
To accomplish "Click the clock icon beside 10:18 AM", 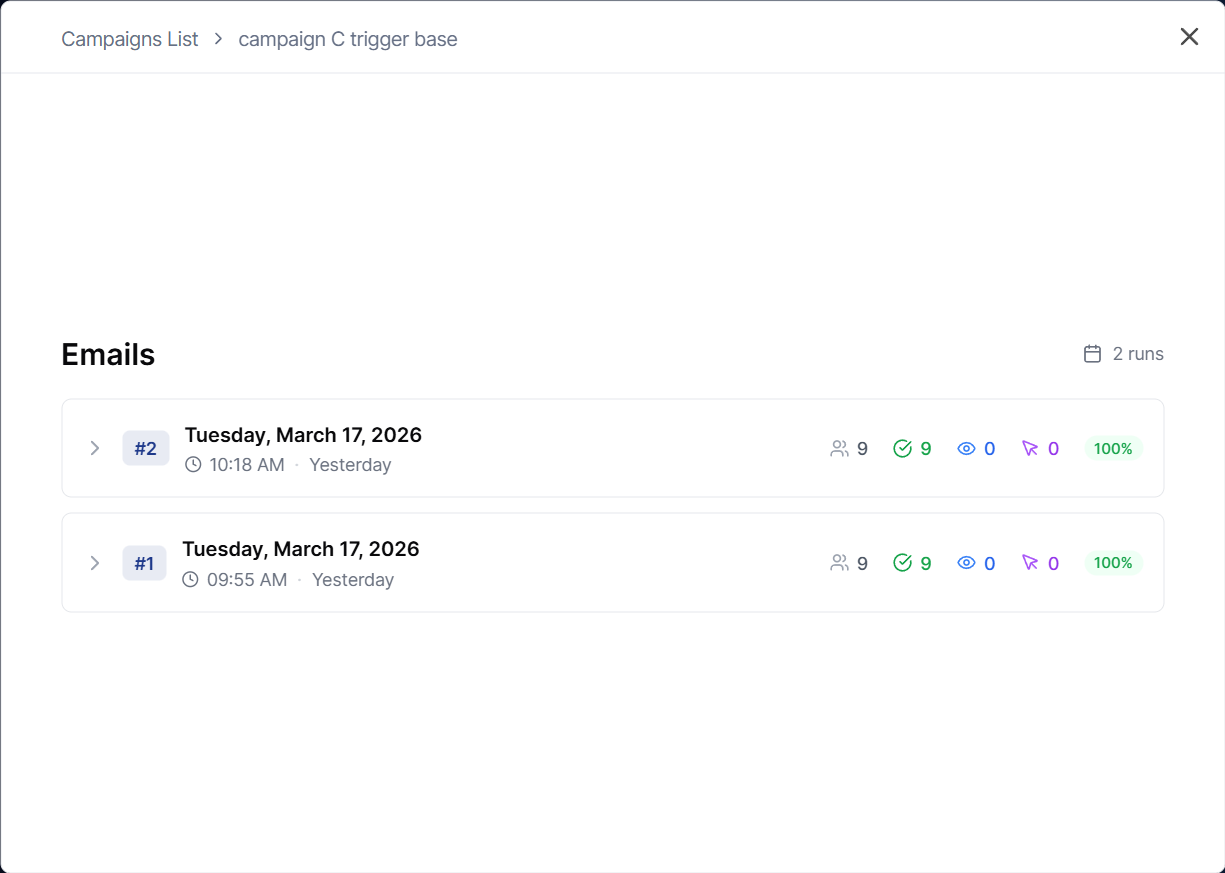I will pos(191,464).
